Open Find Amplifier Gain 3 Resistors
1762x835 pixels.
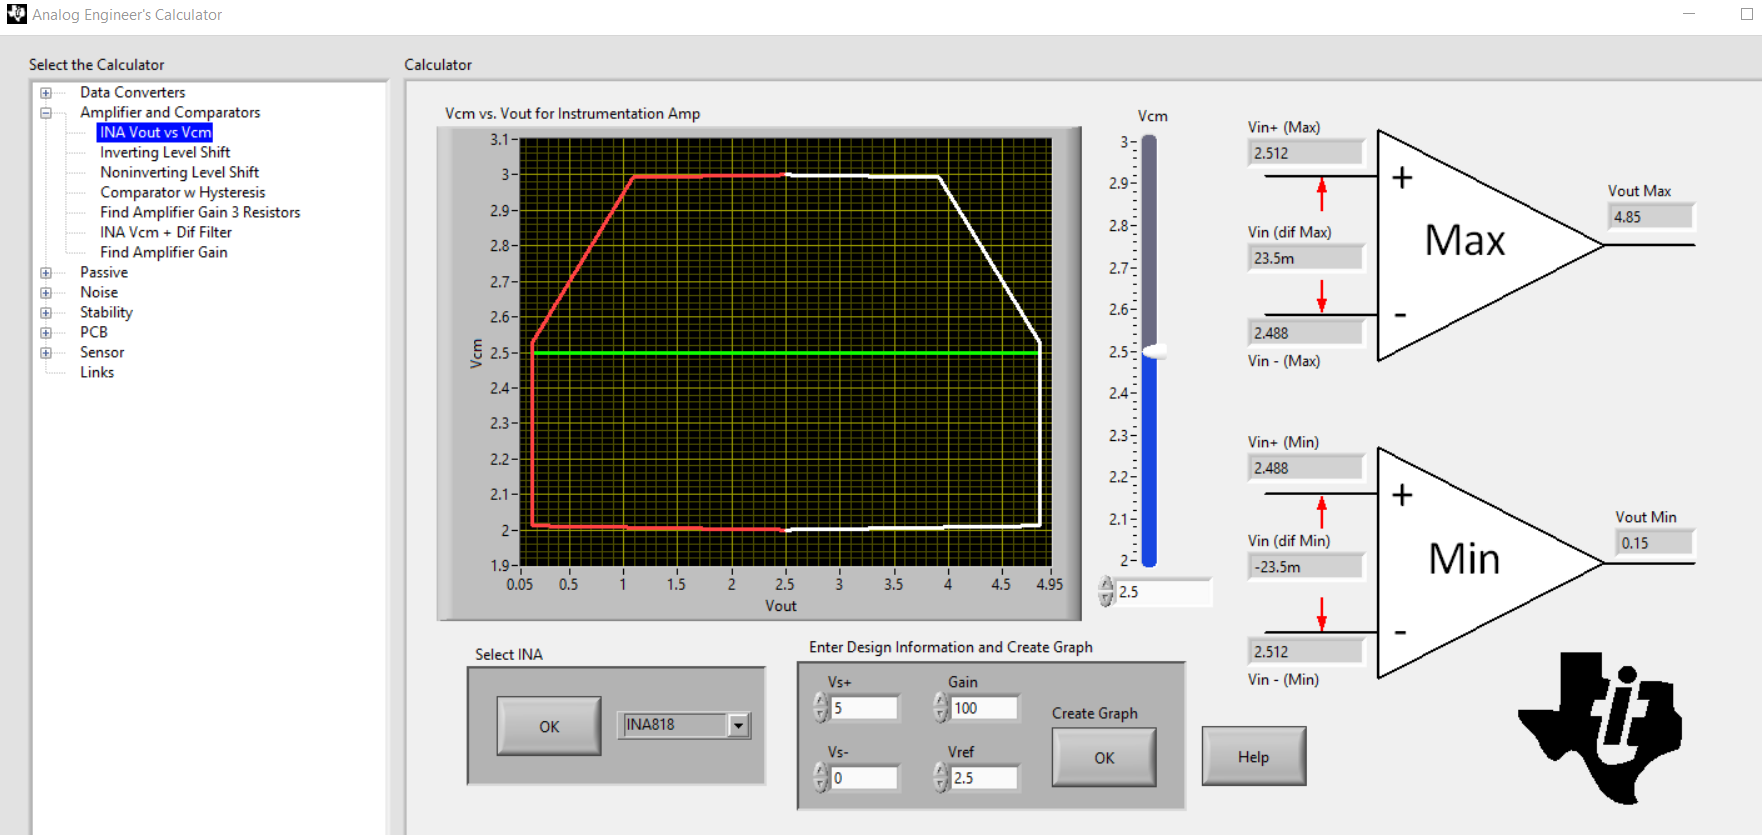(200, 212)
